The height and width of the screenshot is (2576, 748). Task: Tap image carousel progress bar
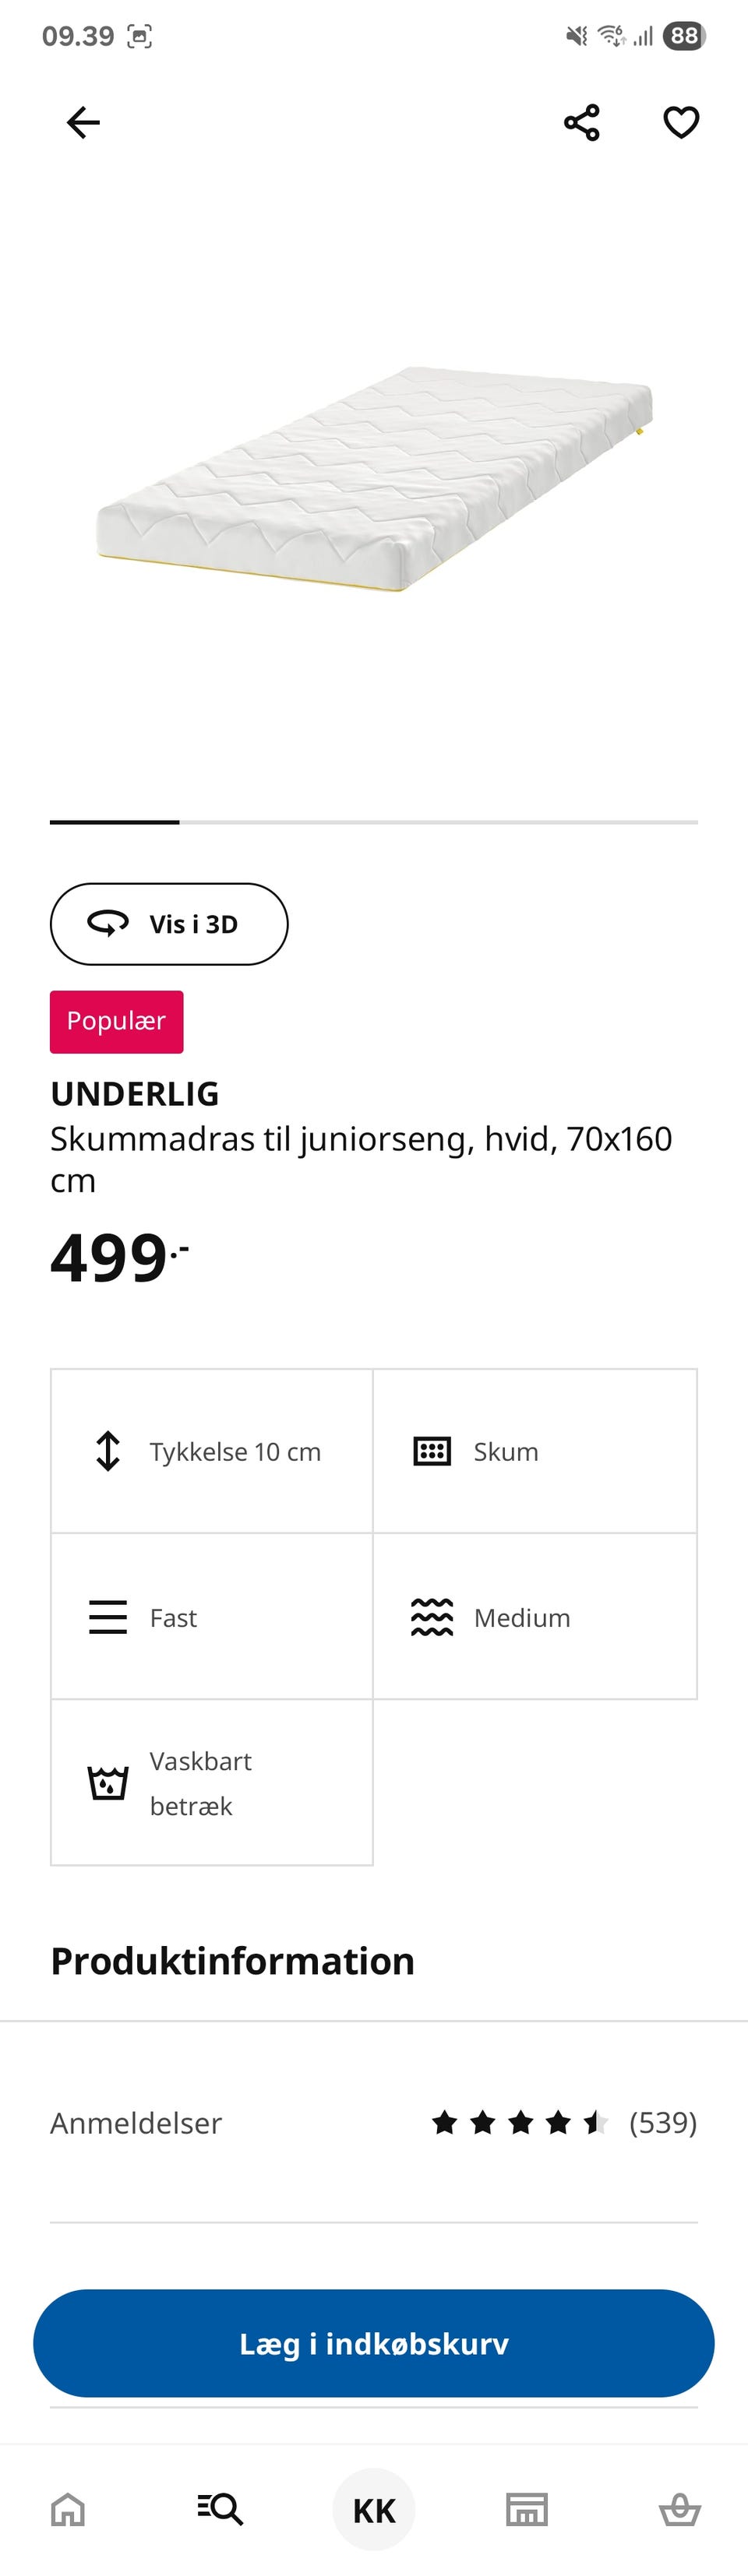[x=374, y=822]
